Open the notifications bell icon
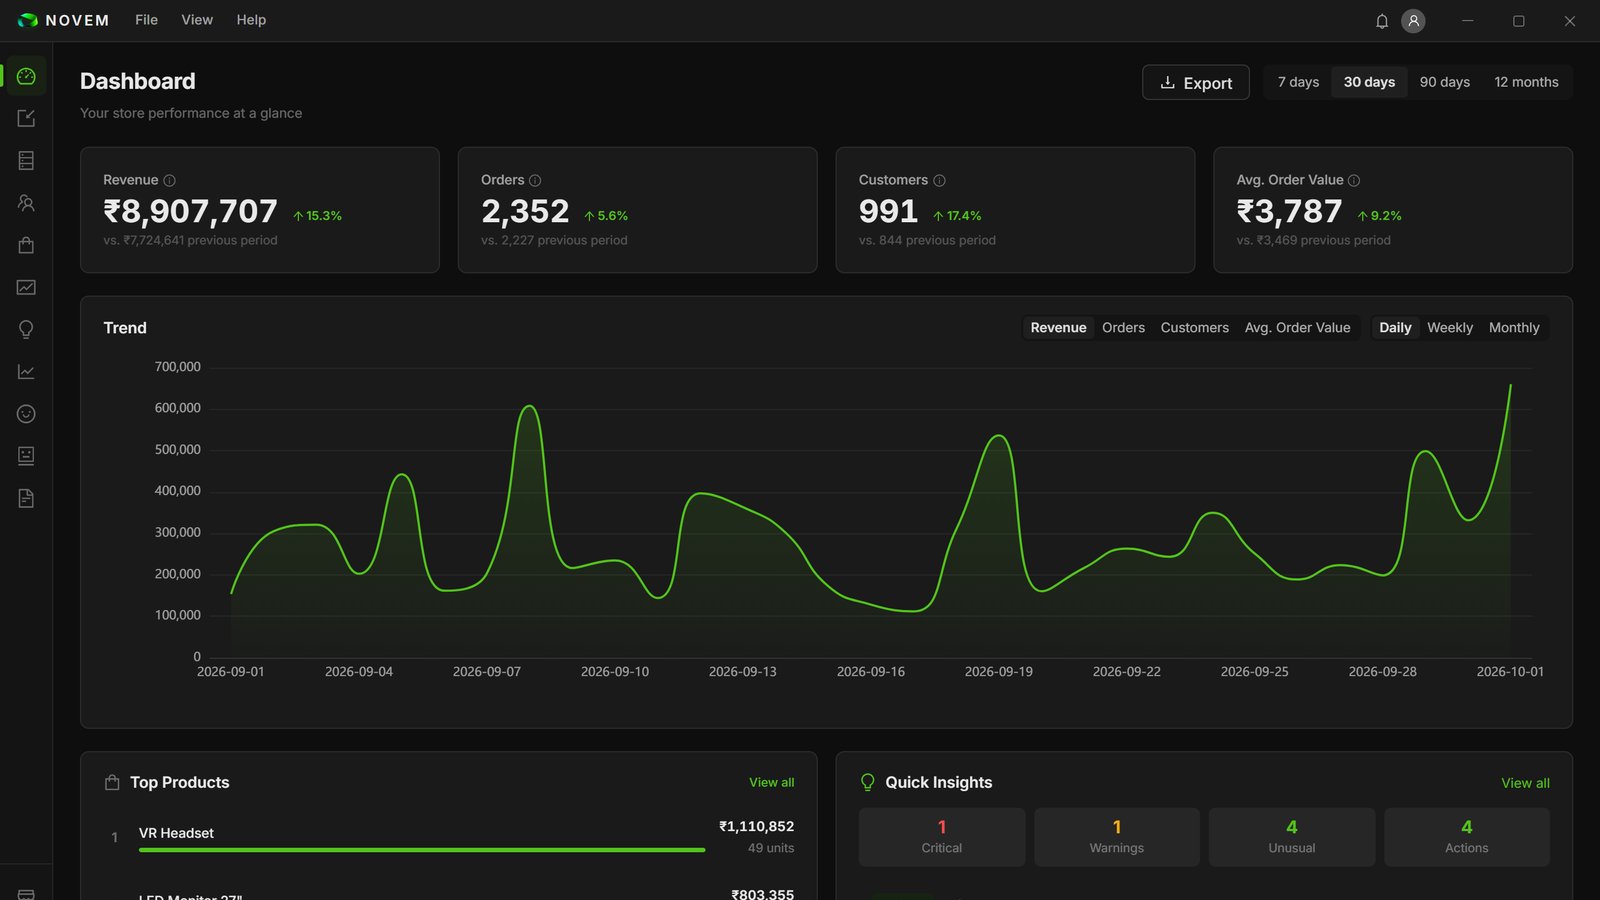This screenshot has height=900, width=1600. tap(1382, 21)
